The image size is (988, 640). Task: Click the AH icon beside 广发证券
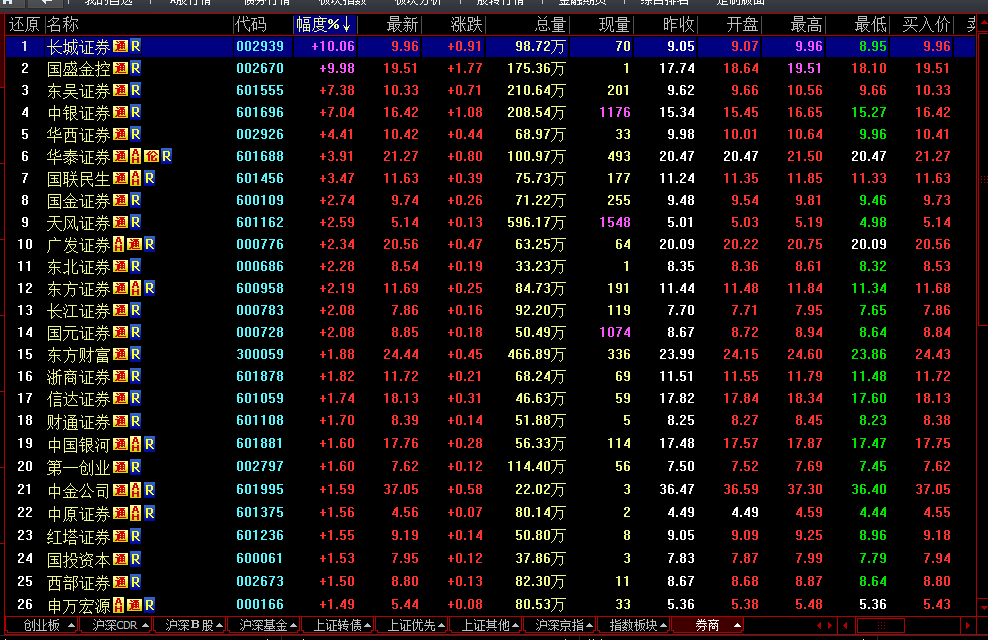[x=118, y=244]
